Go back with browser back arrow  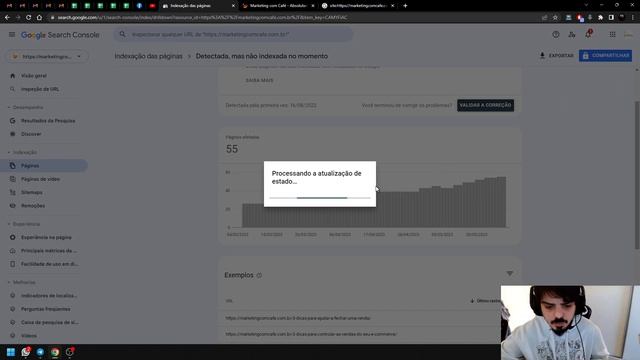(x=7, y=18)
